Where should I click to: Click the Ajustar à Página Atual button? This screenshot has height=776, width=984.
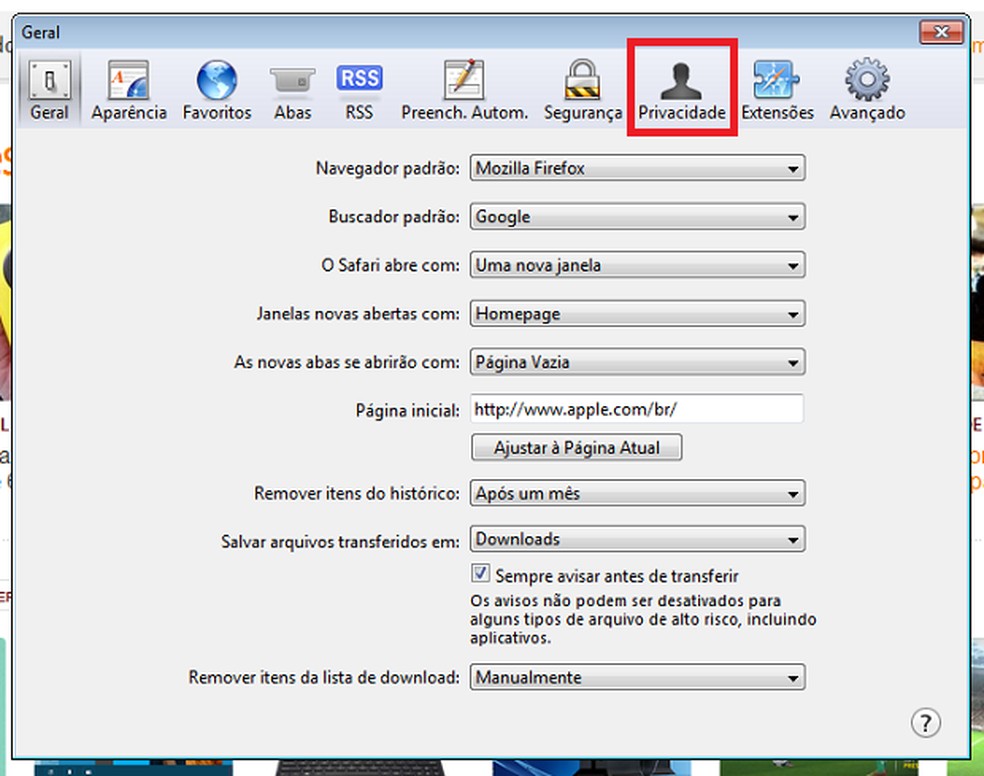577,448
